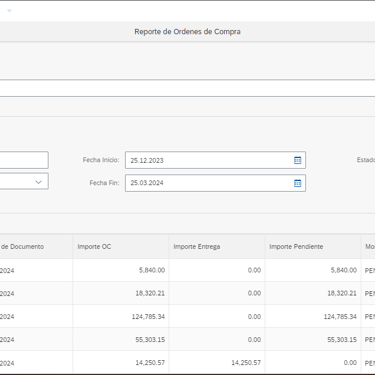Select the row with Importe OC 18,320.21
Screen dimensions: 375x375
tap(187, 293)
